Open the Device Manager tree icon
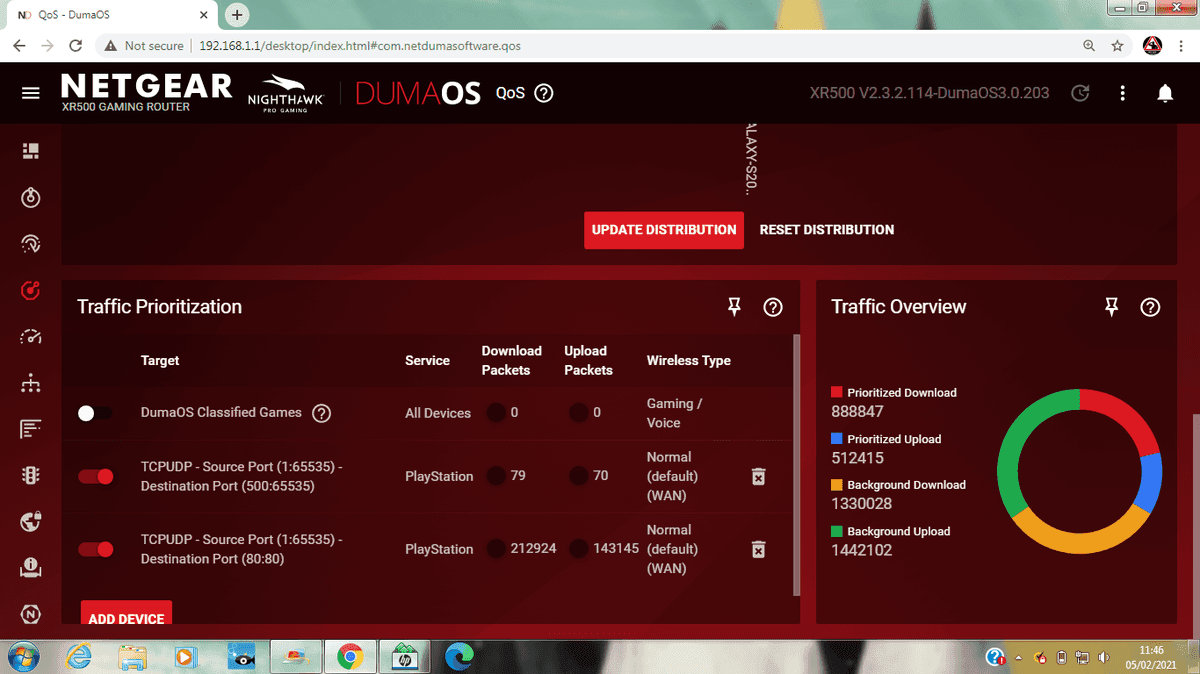Image resolution: width=1200 pixels, height=674 pixels. pos(31,383)
